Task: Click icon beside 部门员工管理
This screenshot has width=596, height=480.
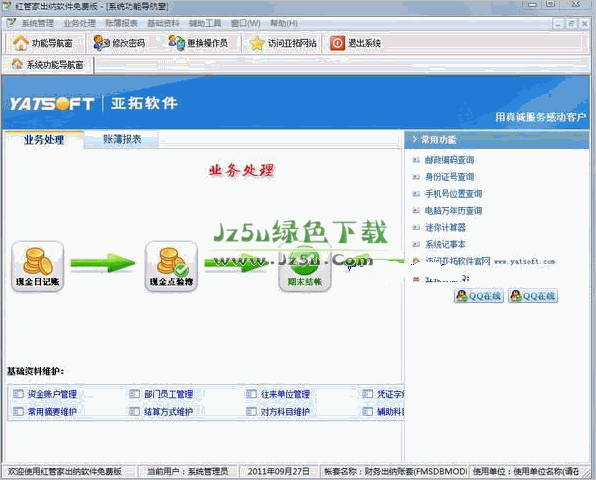Action: [135, 394]
